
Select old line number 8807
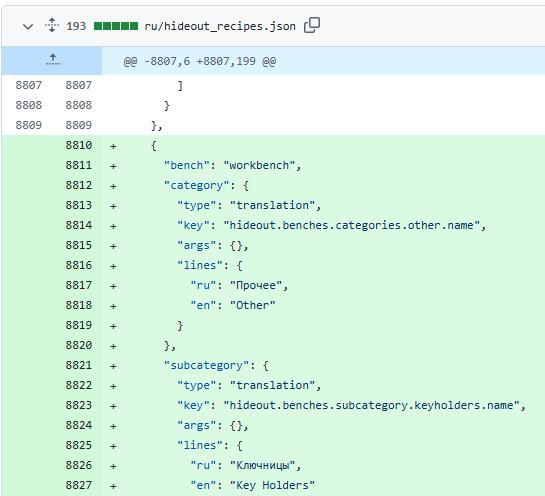pos(29,85)
